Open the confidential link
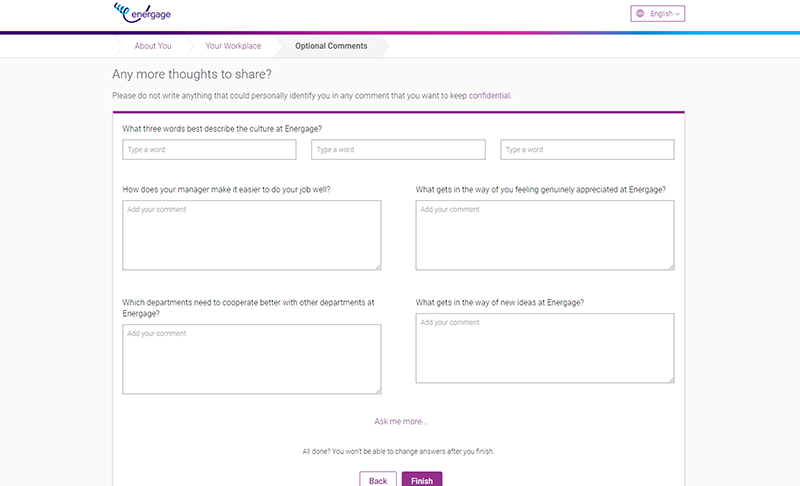The height and width of the screenshot is (486, 800). point(489,95)
